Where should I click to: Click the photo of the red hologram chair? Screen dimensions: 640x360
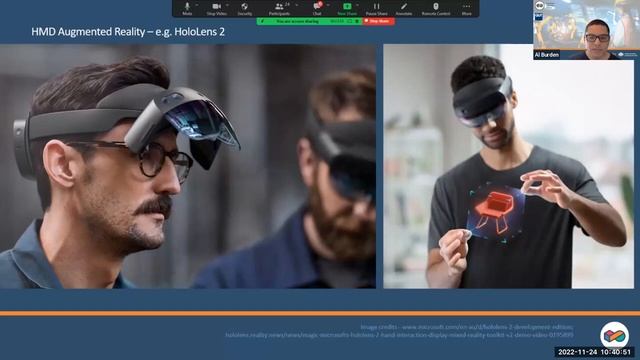pyautogui.click(x=509, y=167)
